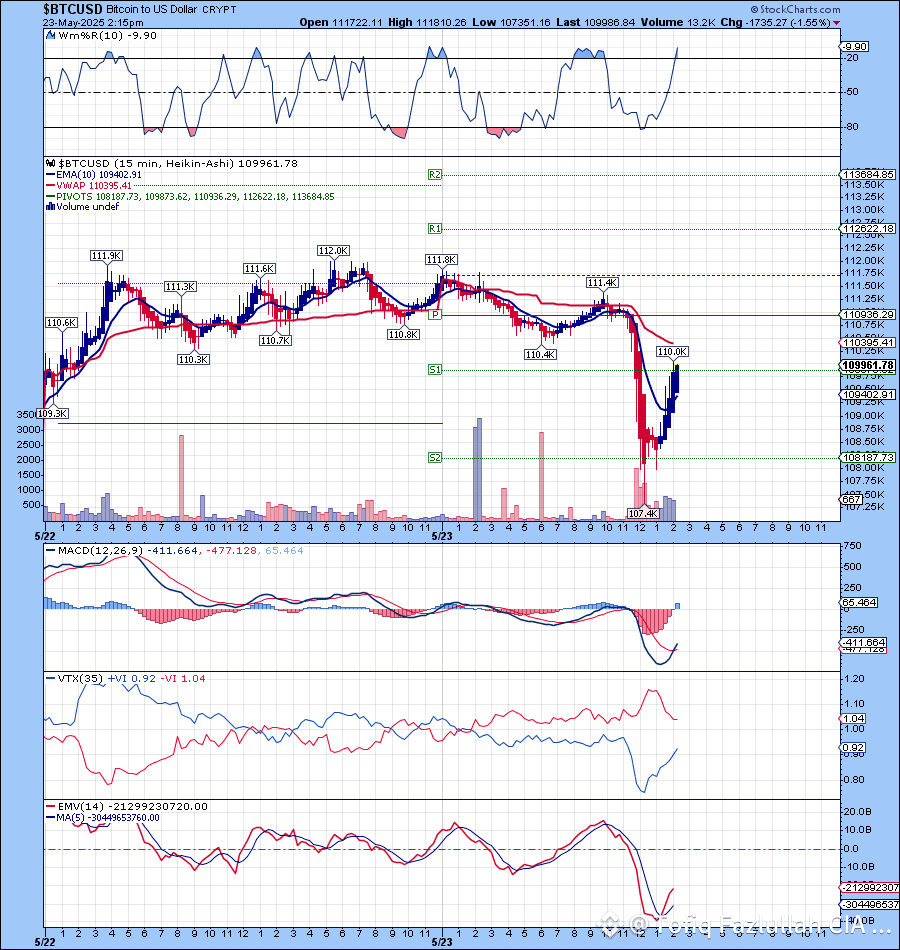The width and height of the screenshot is (900, 950).
Task: Select the Open 111722.11 value
Action: [x=341, y=22]
